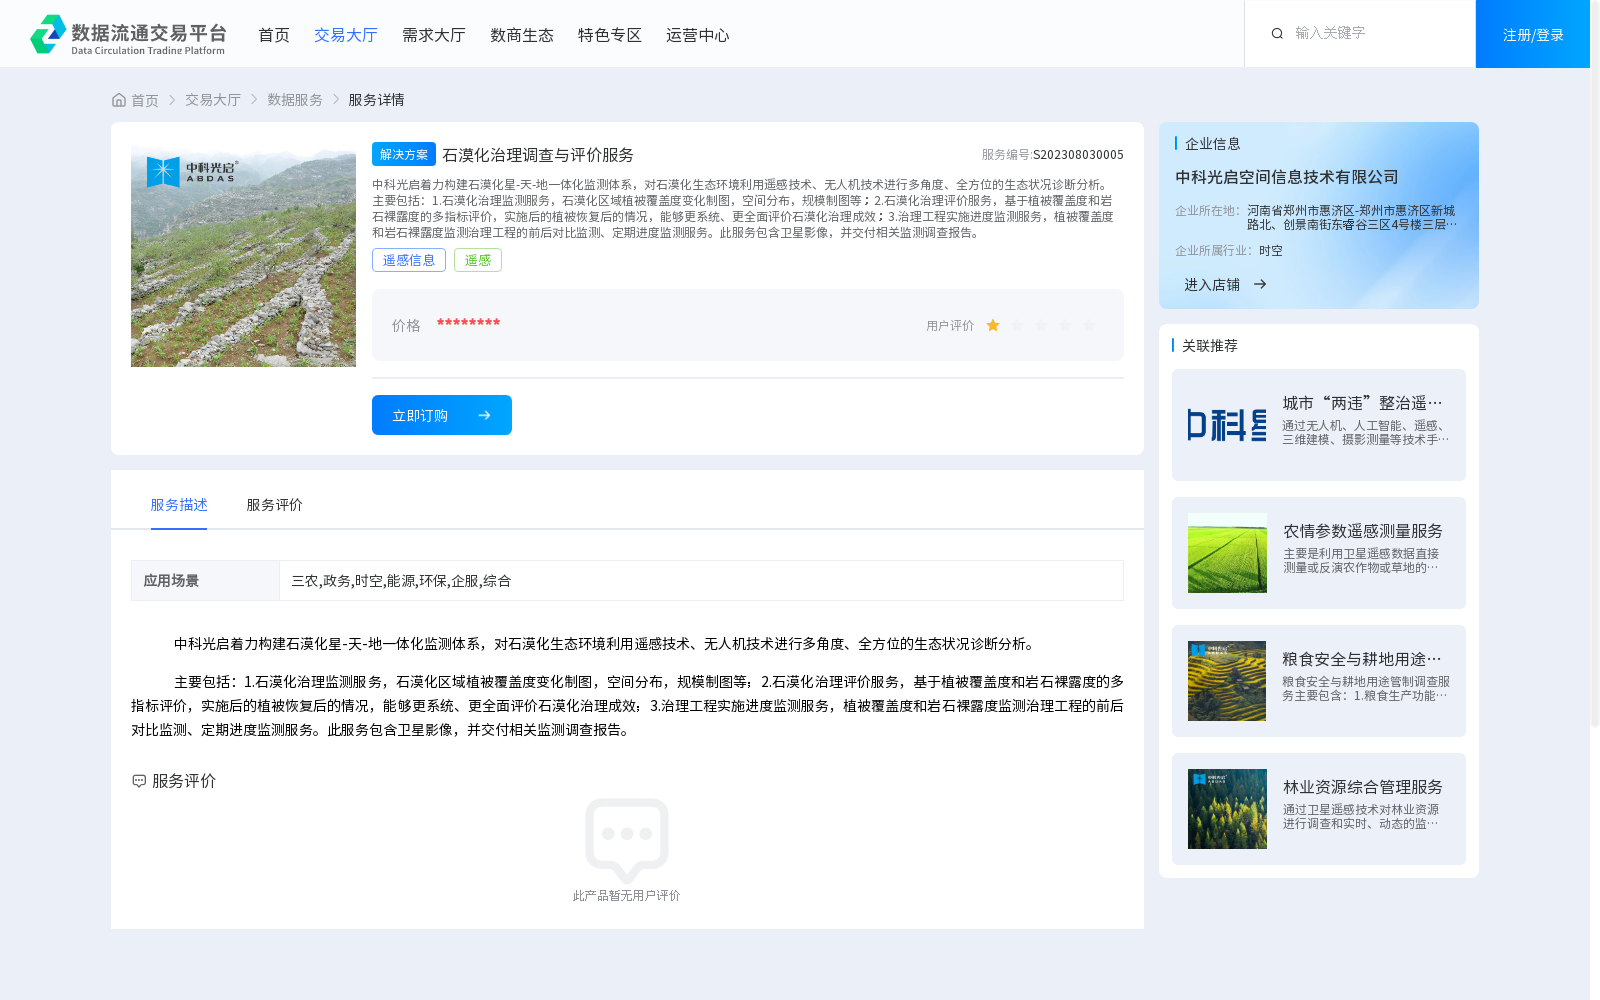Open 交易大厅 in the navigation bar

tap(346, 35)
